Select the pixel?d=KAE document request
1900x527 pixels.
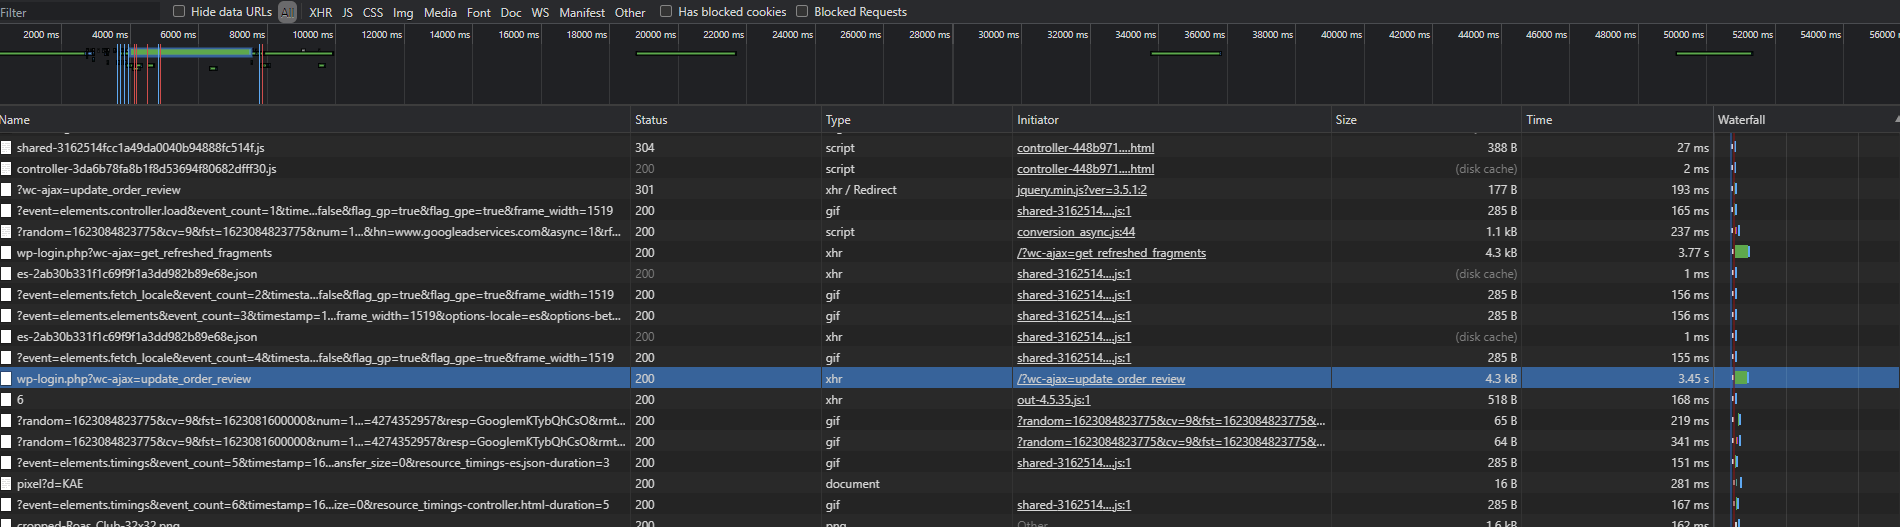[x=50, y=484]
